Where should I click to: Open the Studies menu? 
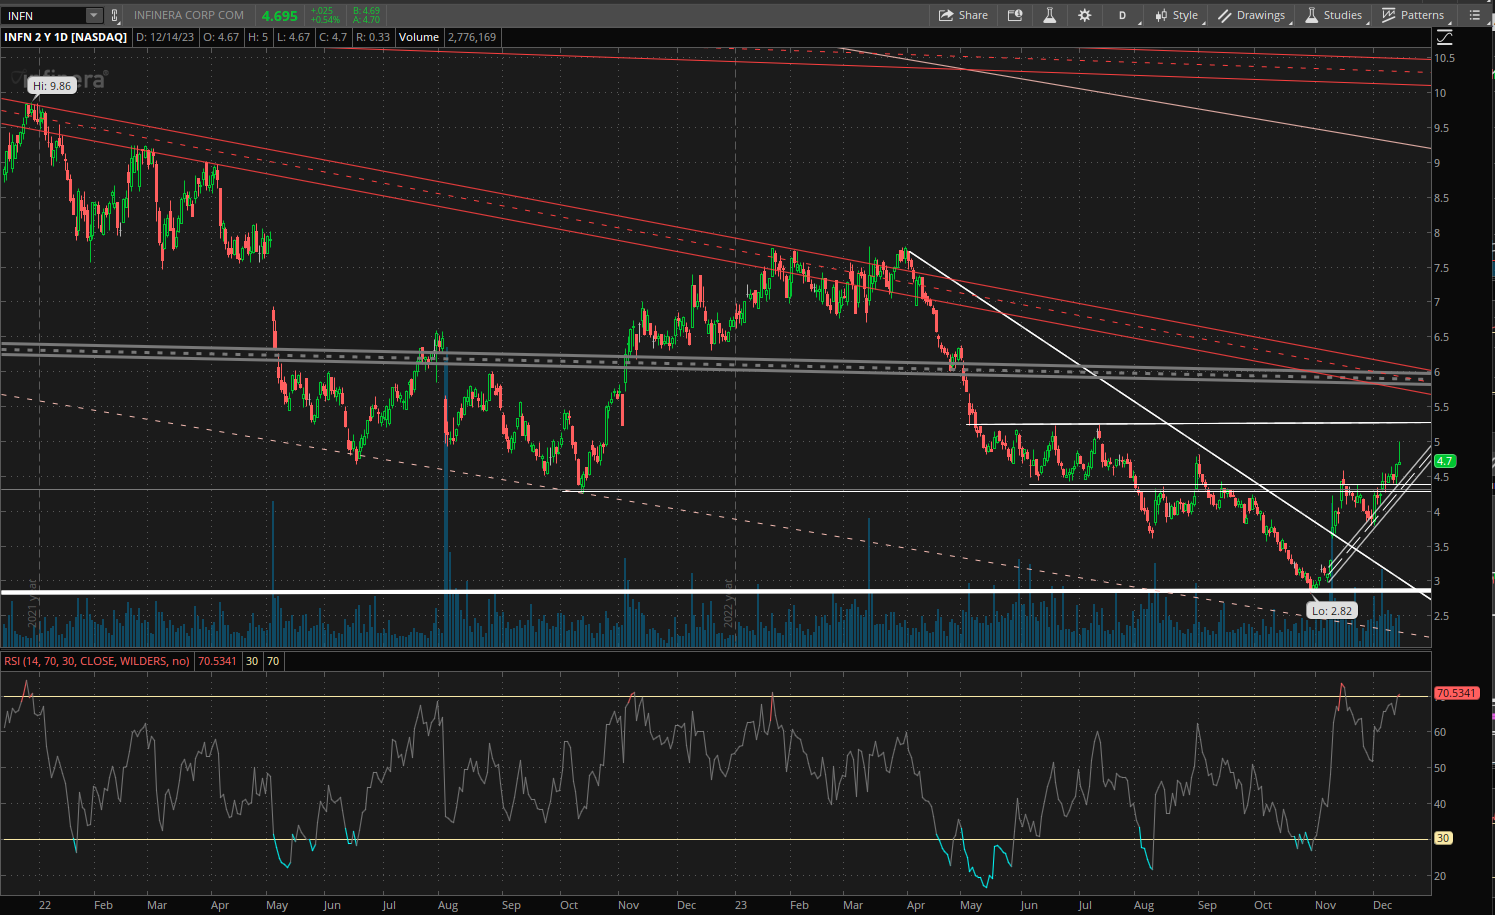(1333, 15)
